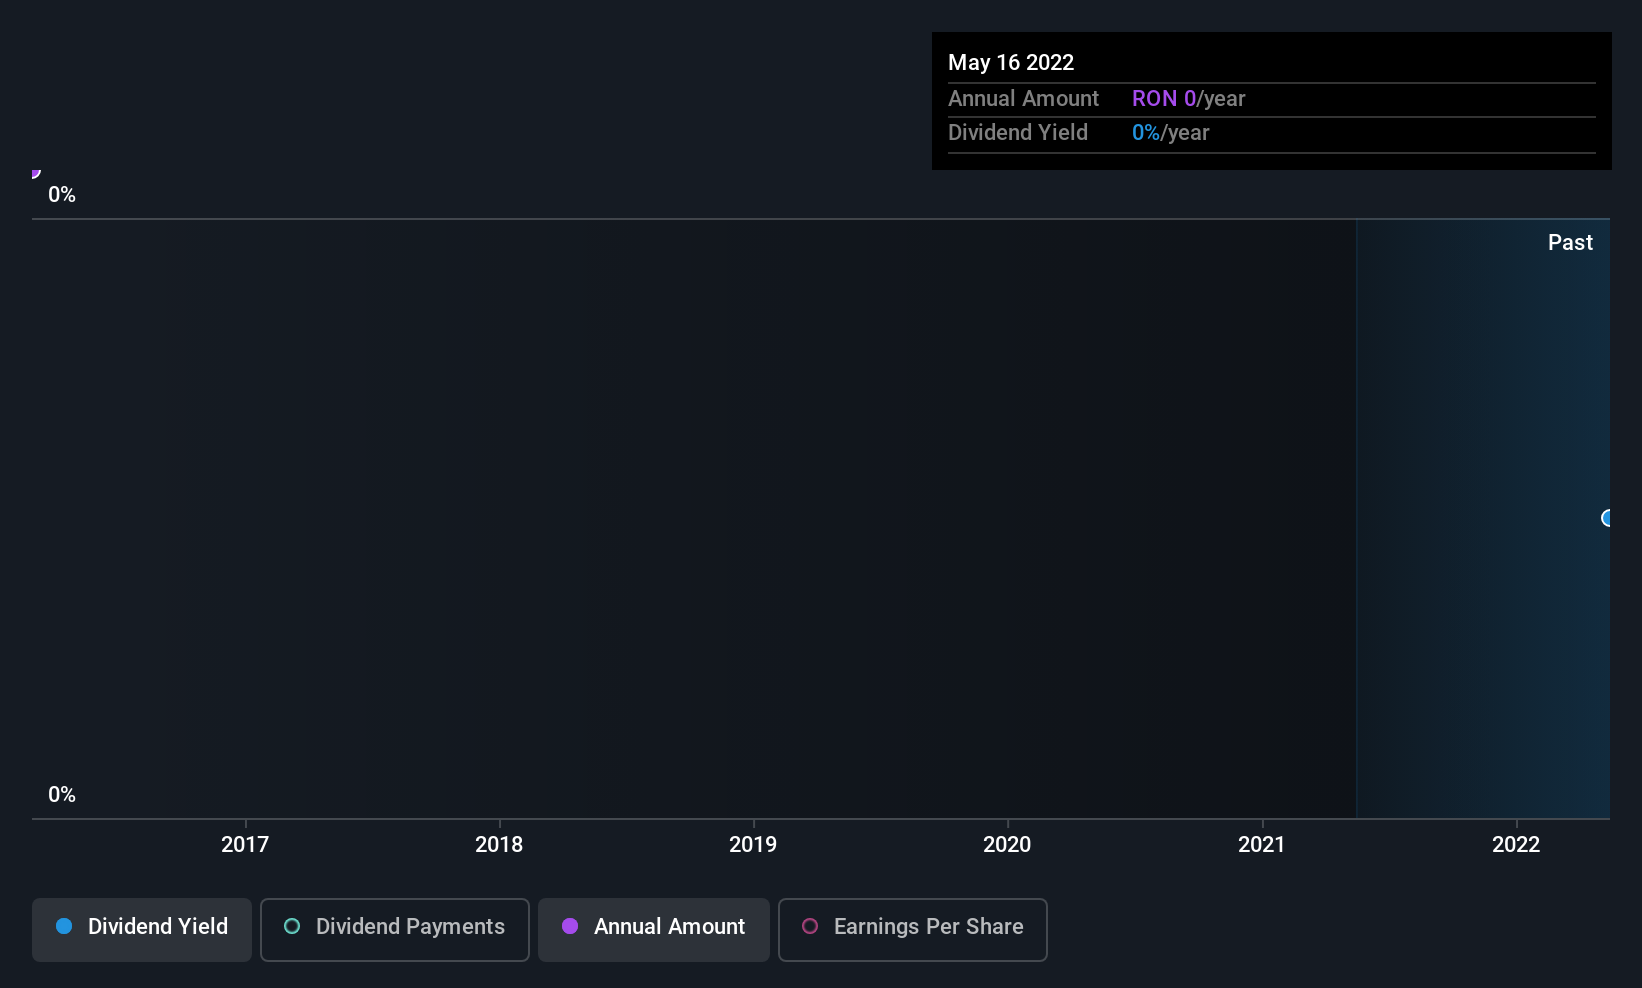Enable the Dividend Payments series
Viewport: 1642px width, 988px height.
[394, 929]
